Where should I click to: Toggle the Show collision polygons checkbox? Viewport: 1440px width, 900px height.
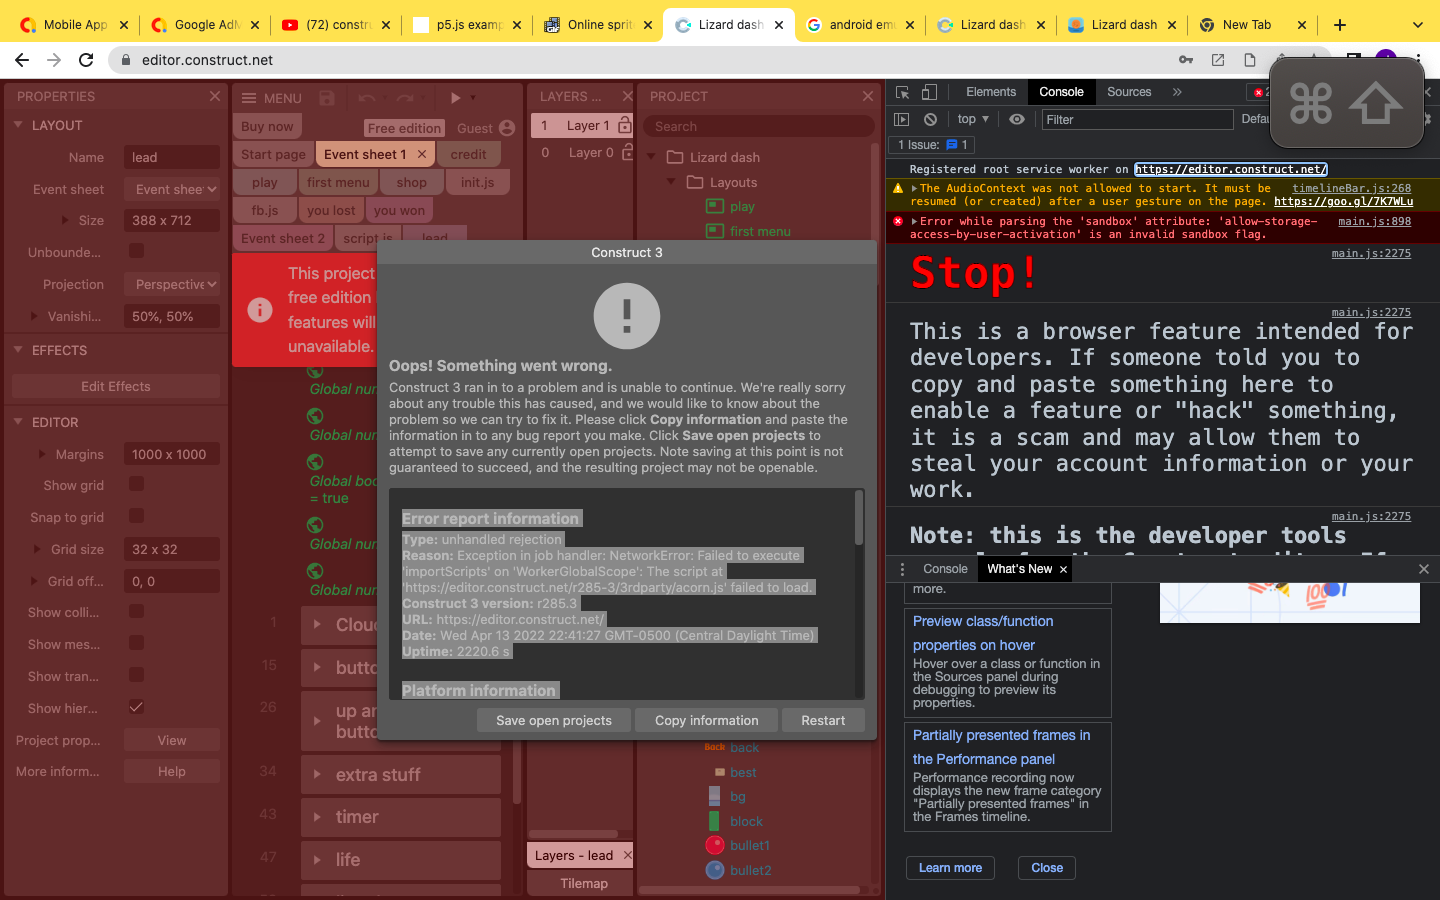pos(137,611)
